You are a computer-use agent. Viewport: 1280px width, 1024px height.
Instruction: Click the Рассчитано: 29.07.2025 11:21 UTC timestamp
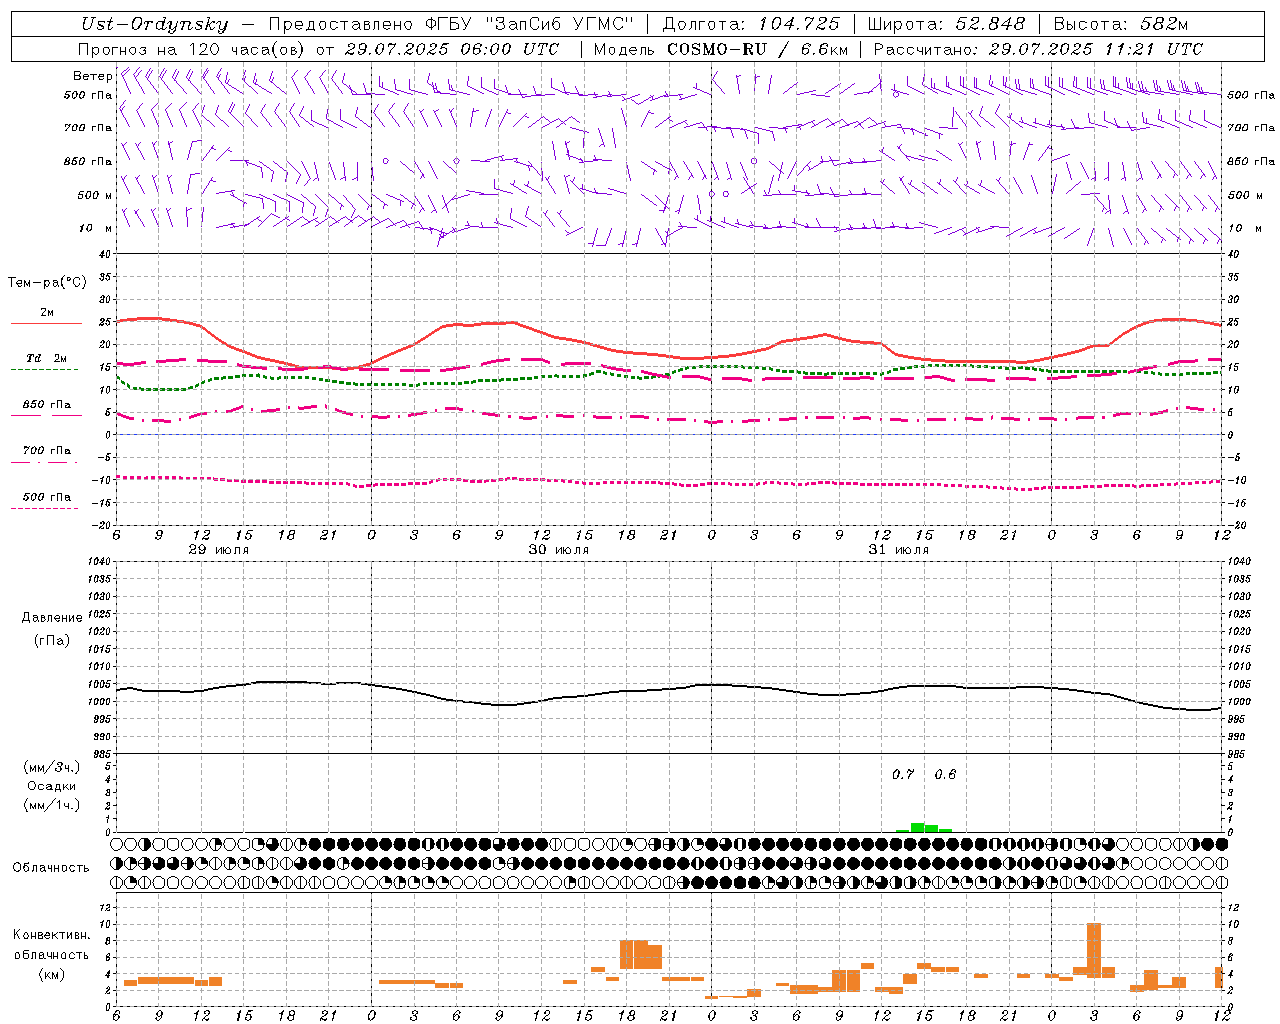point(1038,49)
